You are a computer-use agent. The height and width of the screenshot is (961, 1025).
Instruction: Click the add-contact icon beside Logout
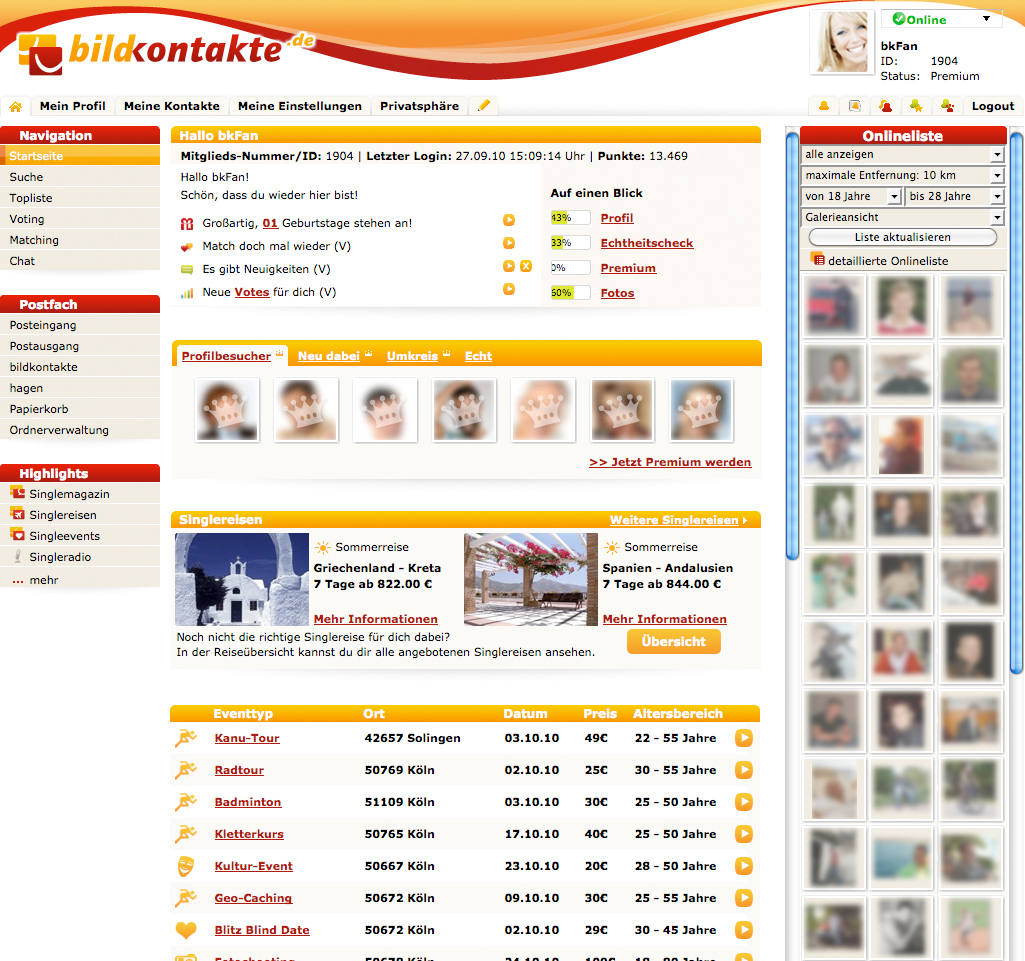(x=947, y=106)
